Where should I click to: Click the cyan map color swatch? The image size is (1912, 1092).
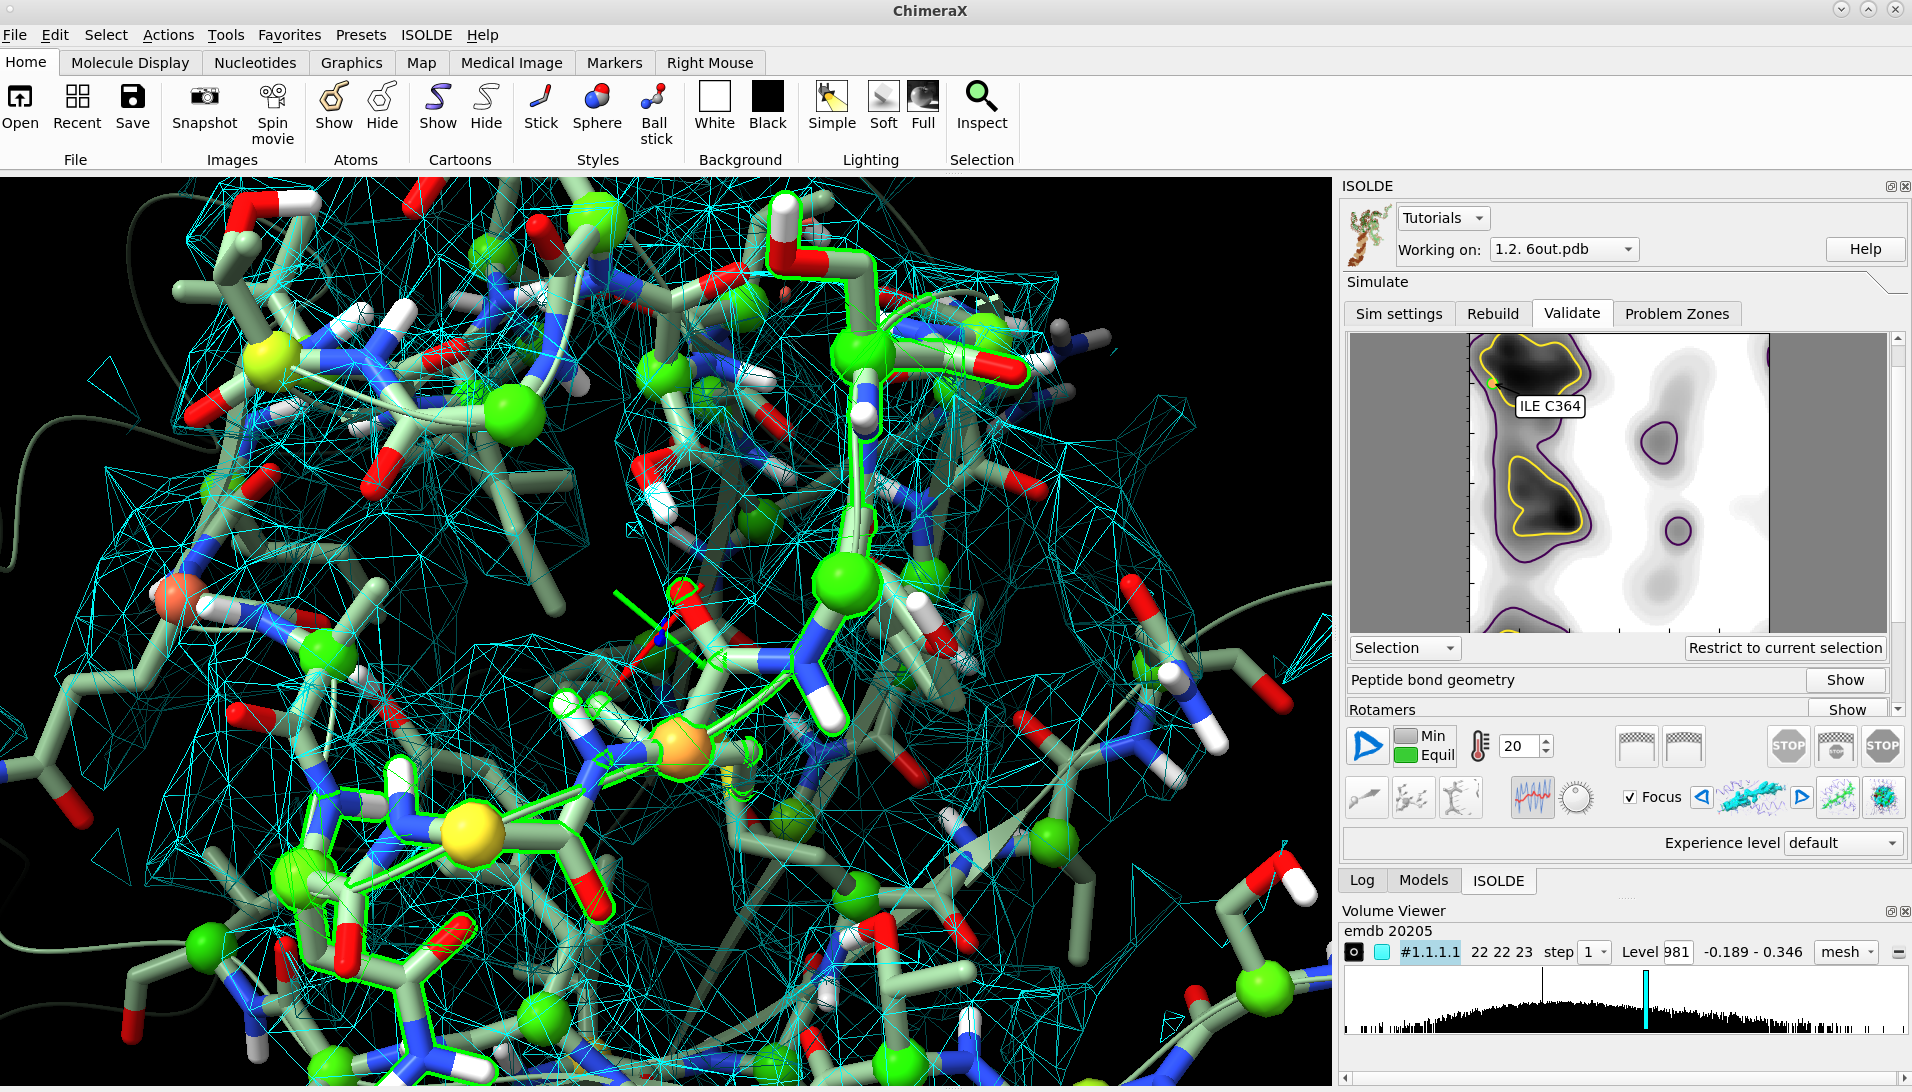[x=1382, y=952]
